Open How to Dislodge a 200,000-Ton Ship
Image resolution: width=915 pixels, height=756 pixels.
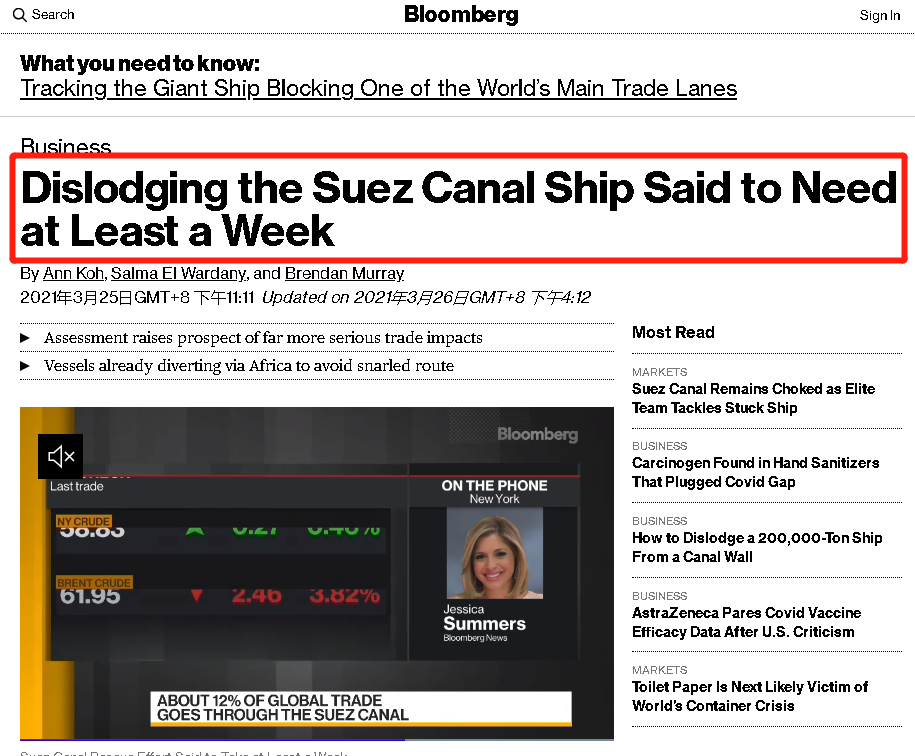click(757, 547)
